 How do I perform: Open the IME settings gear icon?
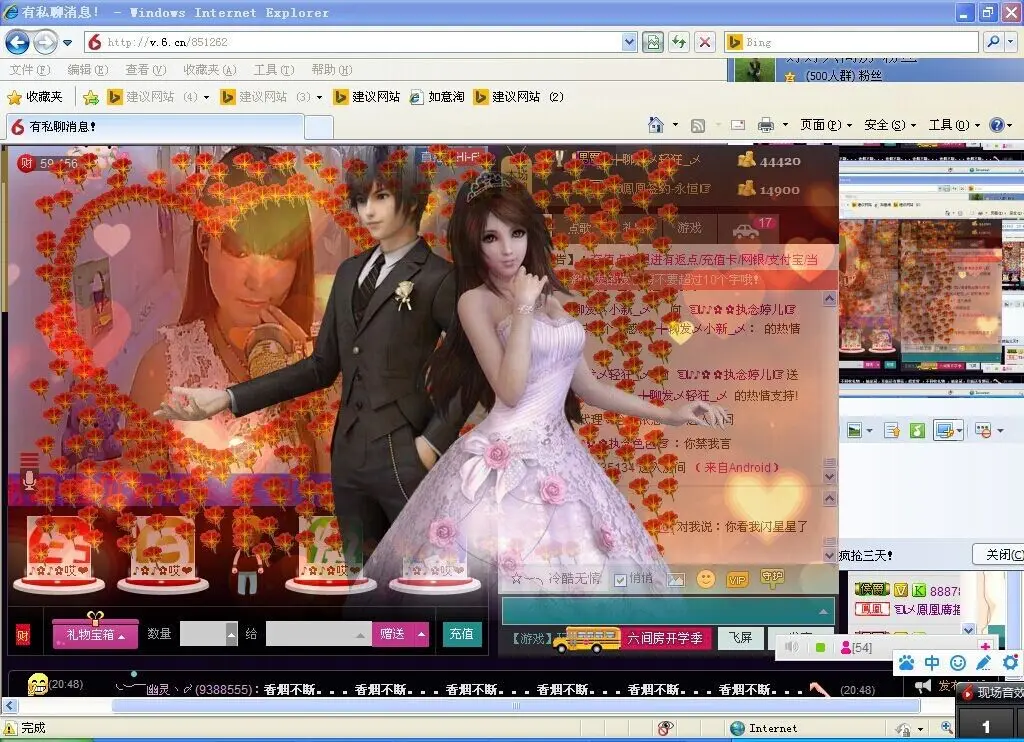click(1010, 664)
